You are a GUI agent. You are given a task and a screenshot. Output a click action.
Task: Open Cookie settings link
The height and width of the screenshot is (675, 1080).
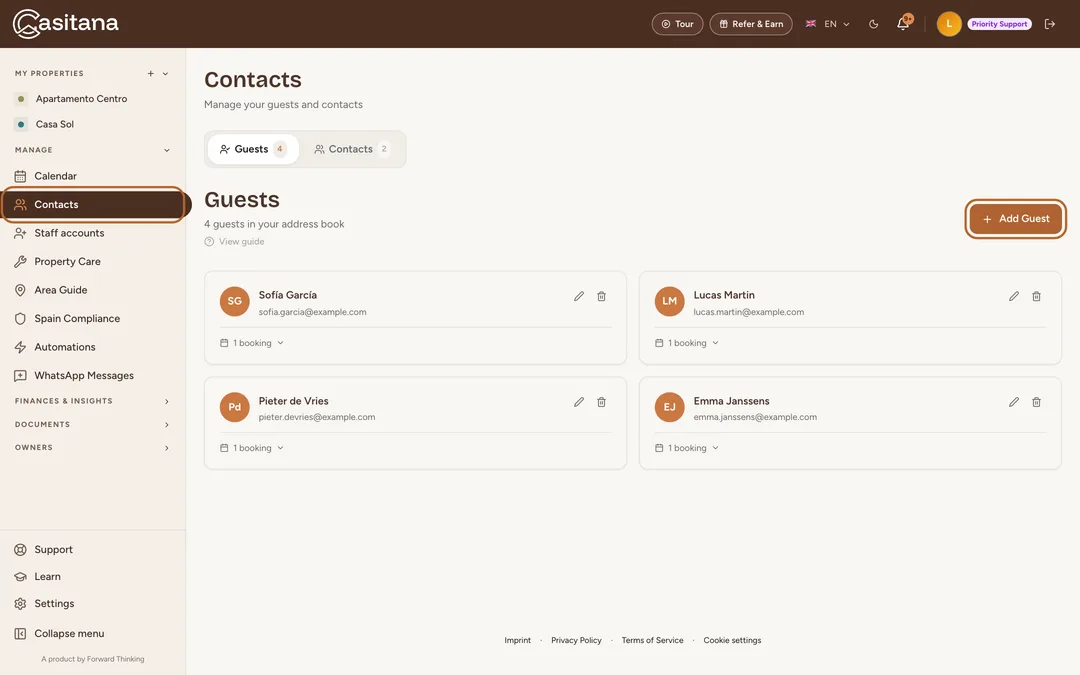[x=732, y=641]
